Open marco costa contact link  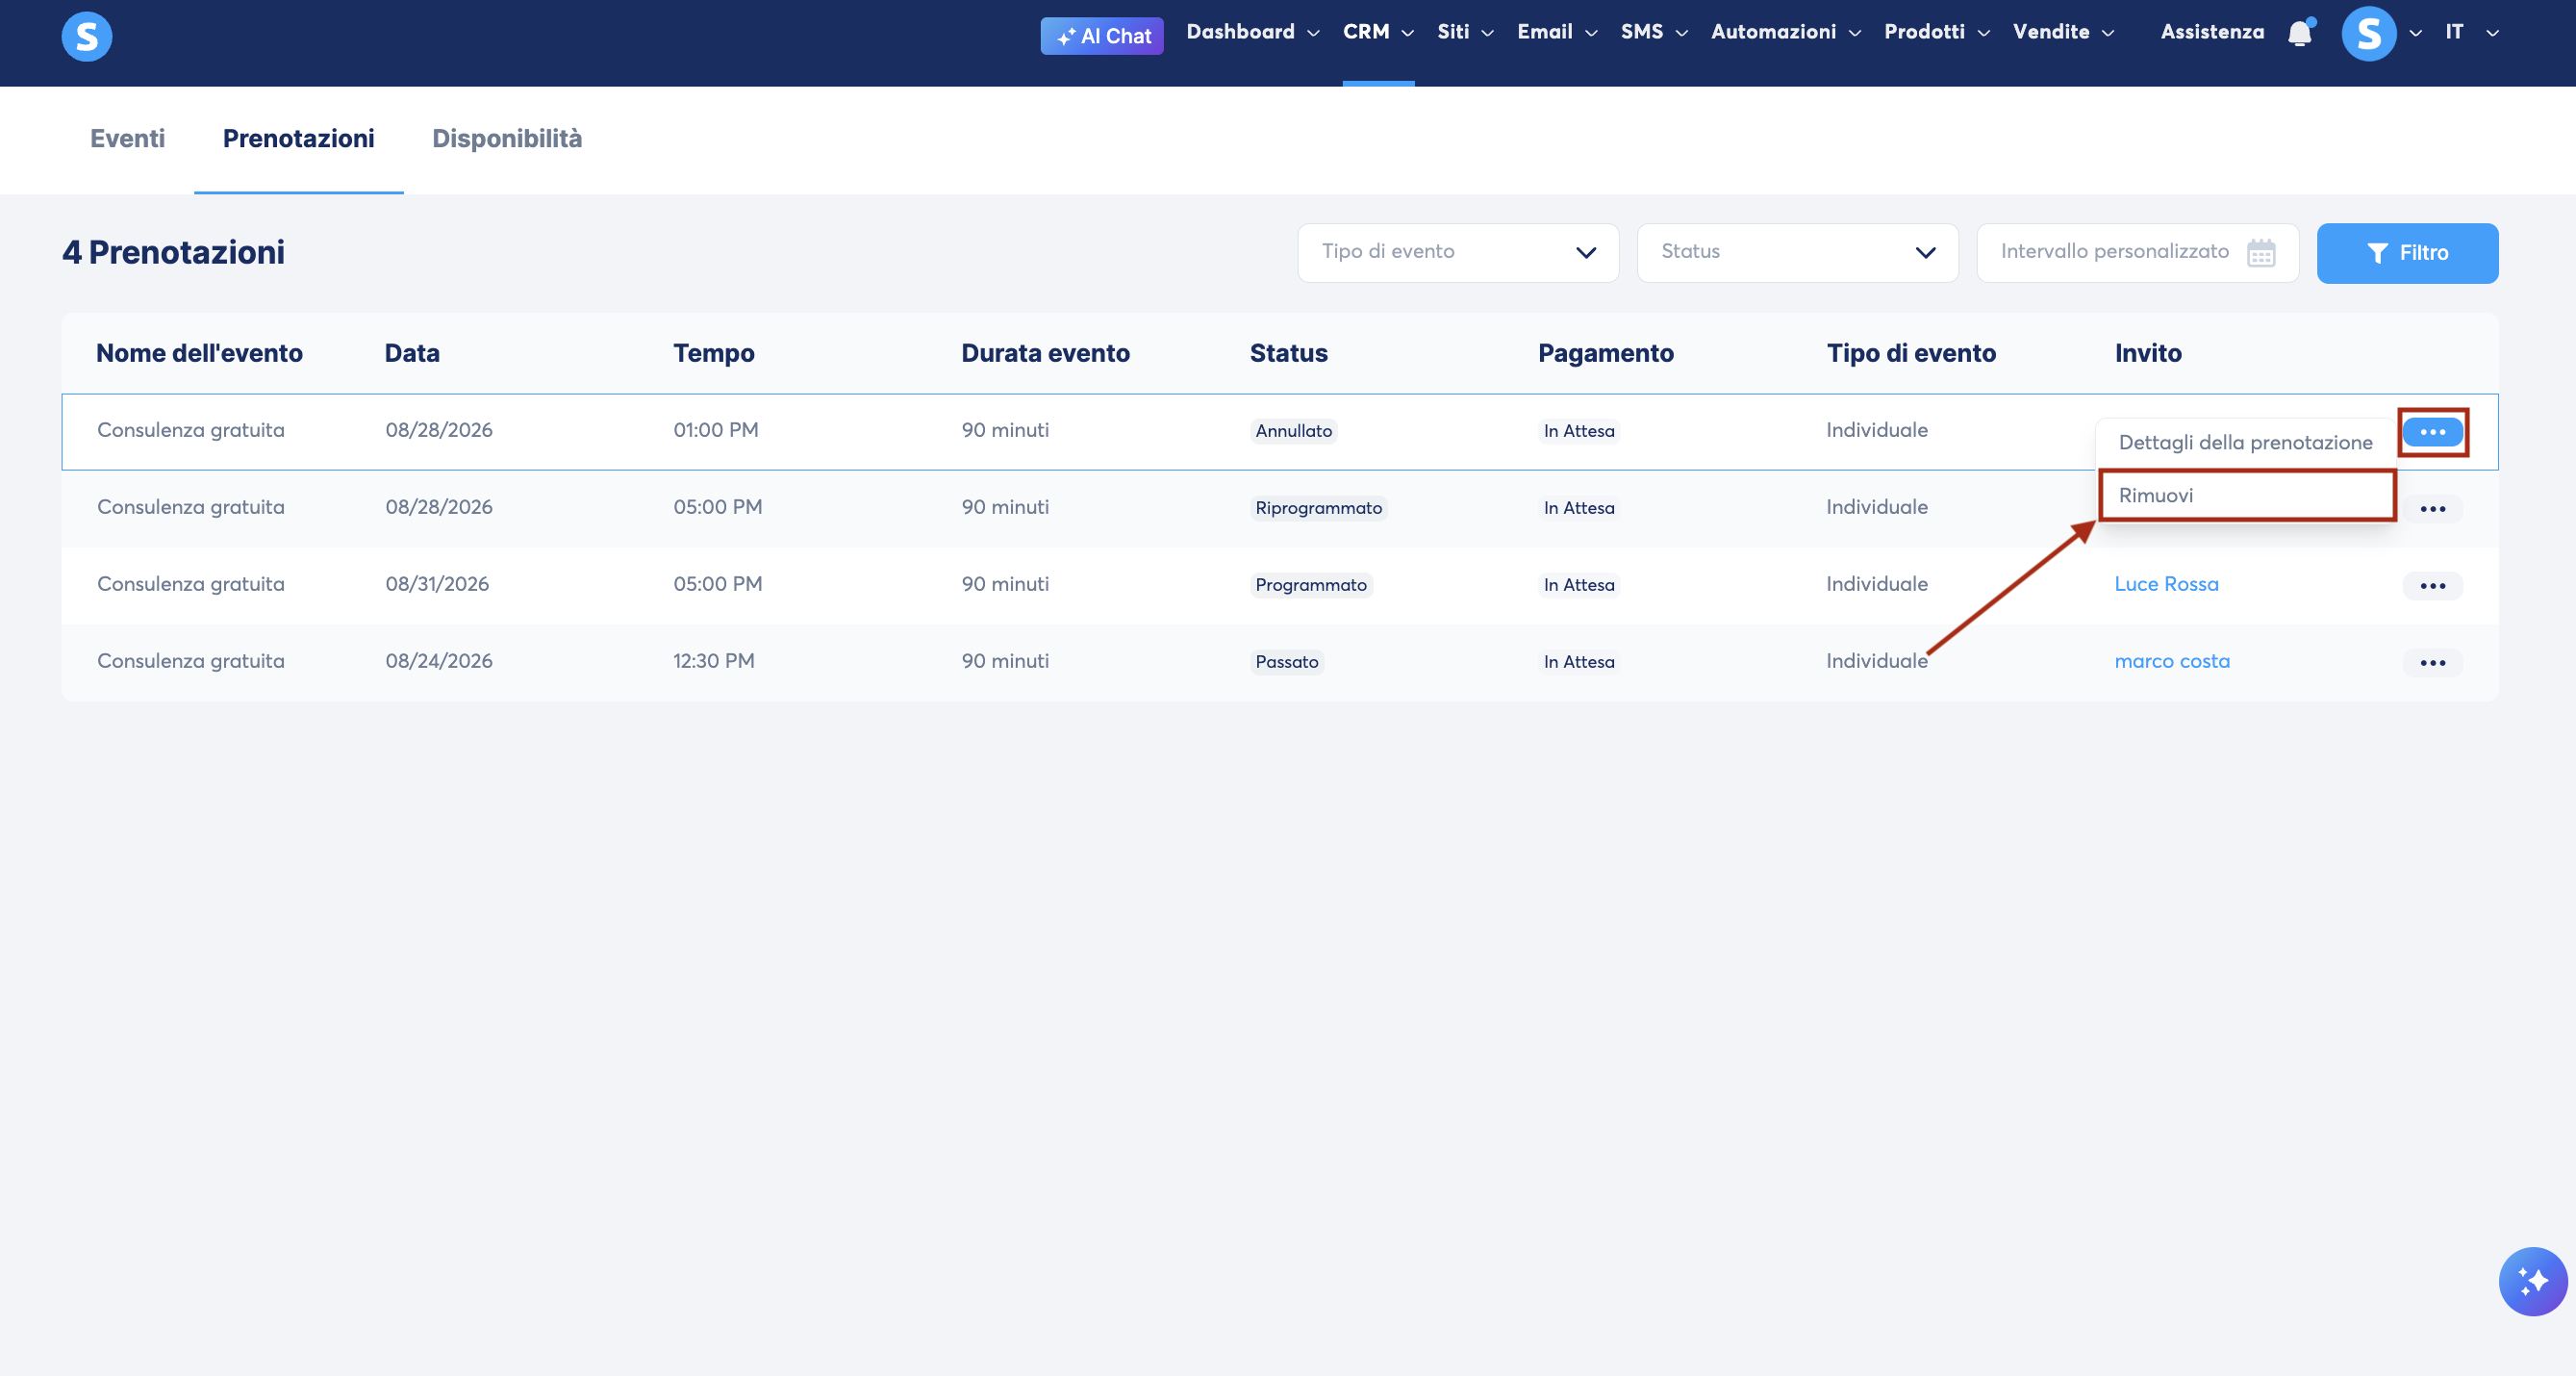(x=2172, y=661)
